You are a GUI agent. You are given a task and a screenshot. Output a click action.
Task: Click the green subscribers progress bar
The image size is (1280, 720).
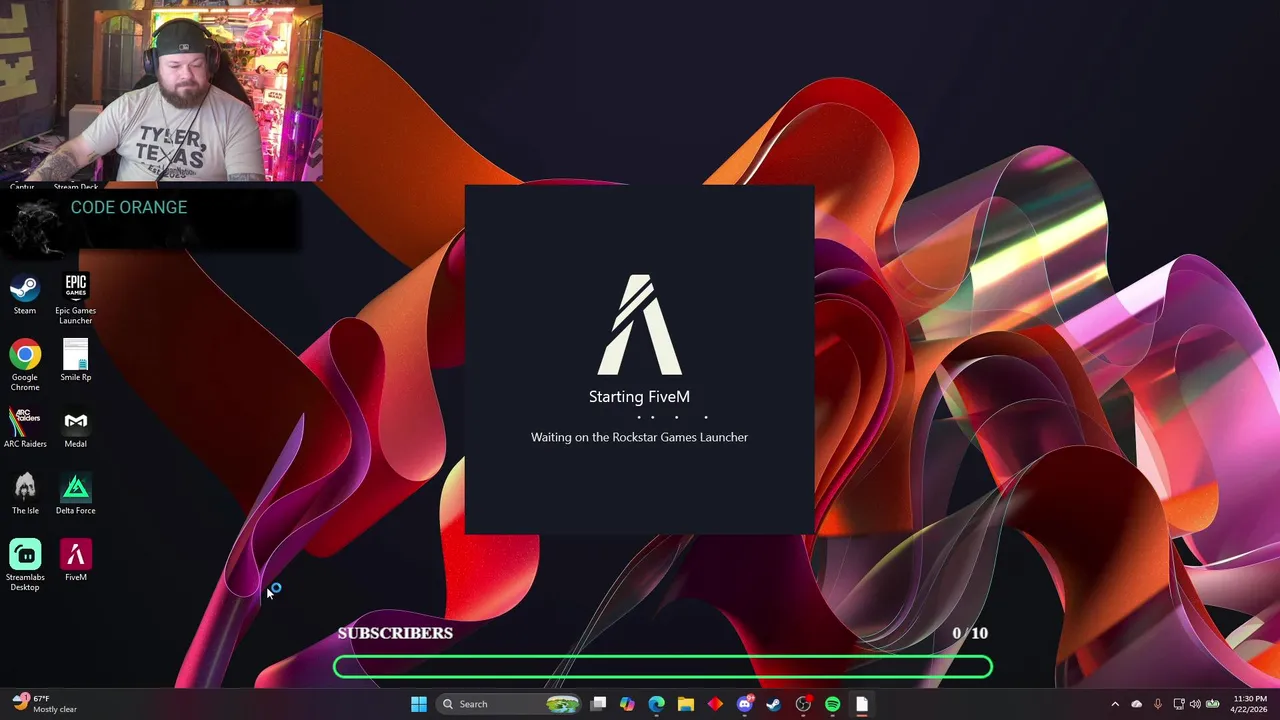pos(663,667)
